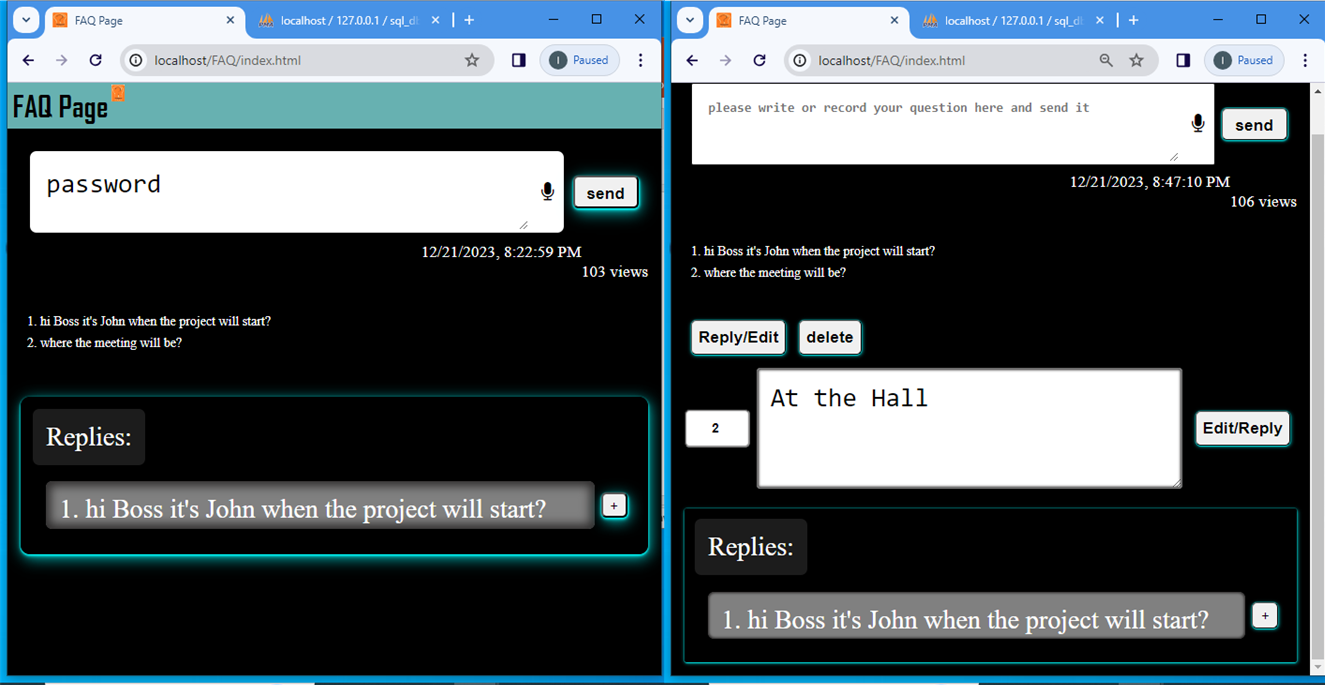Click site info icon in left address bar
The height and width of the screenshot is (685, 1325).
(x=137, y=60)
